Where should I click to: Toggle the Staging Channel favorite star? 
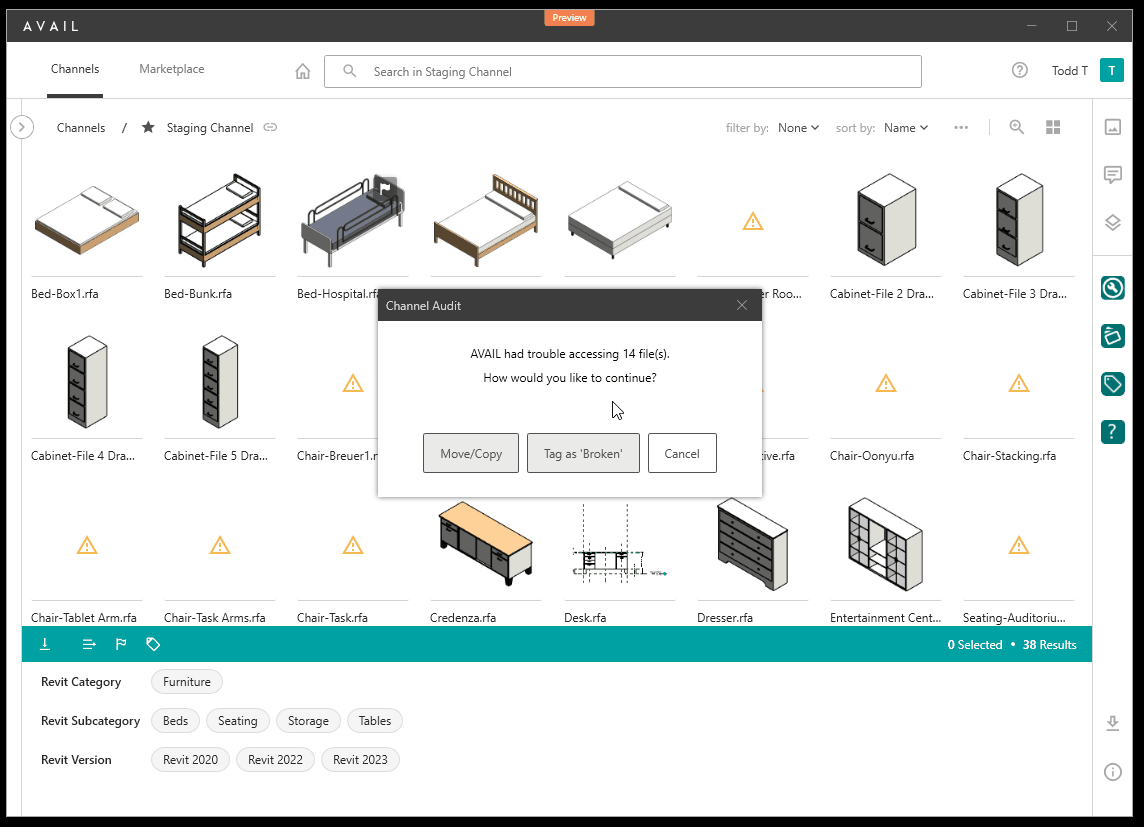148,128
